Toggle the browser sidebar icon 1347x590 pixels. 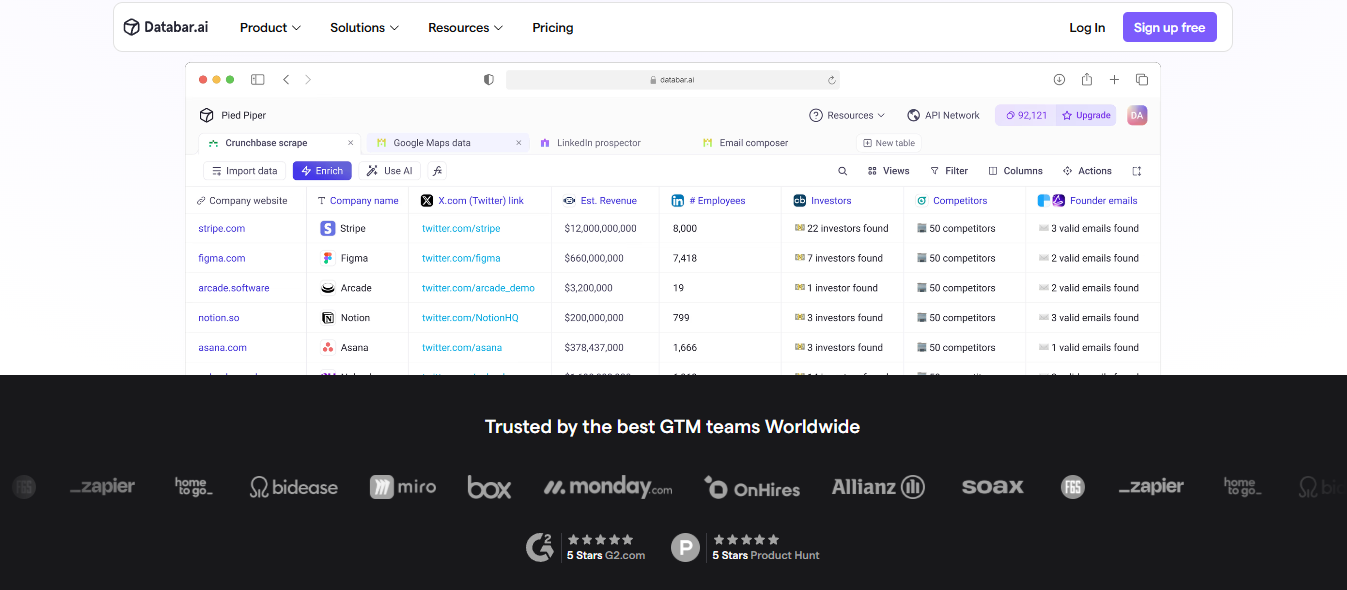point(257,79)
